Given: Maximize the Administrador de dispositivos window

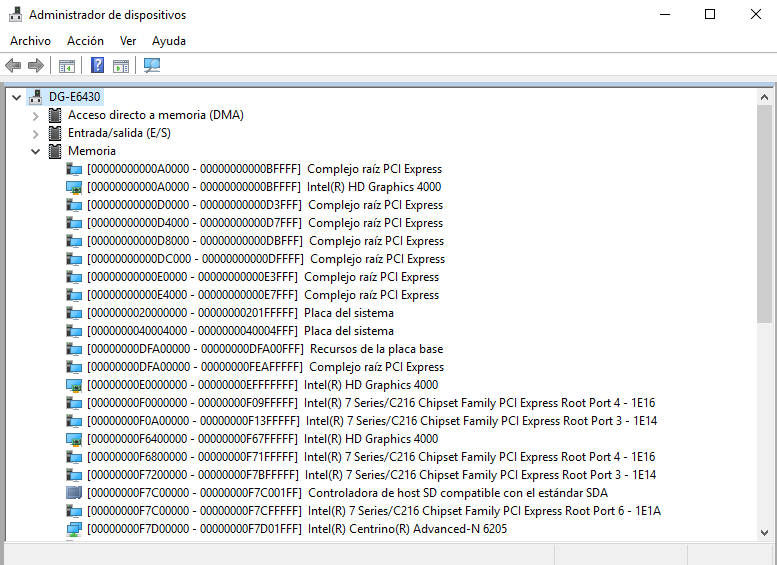Looking at the screenshot, I should click(710, 14).
